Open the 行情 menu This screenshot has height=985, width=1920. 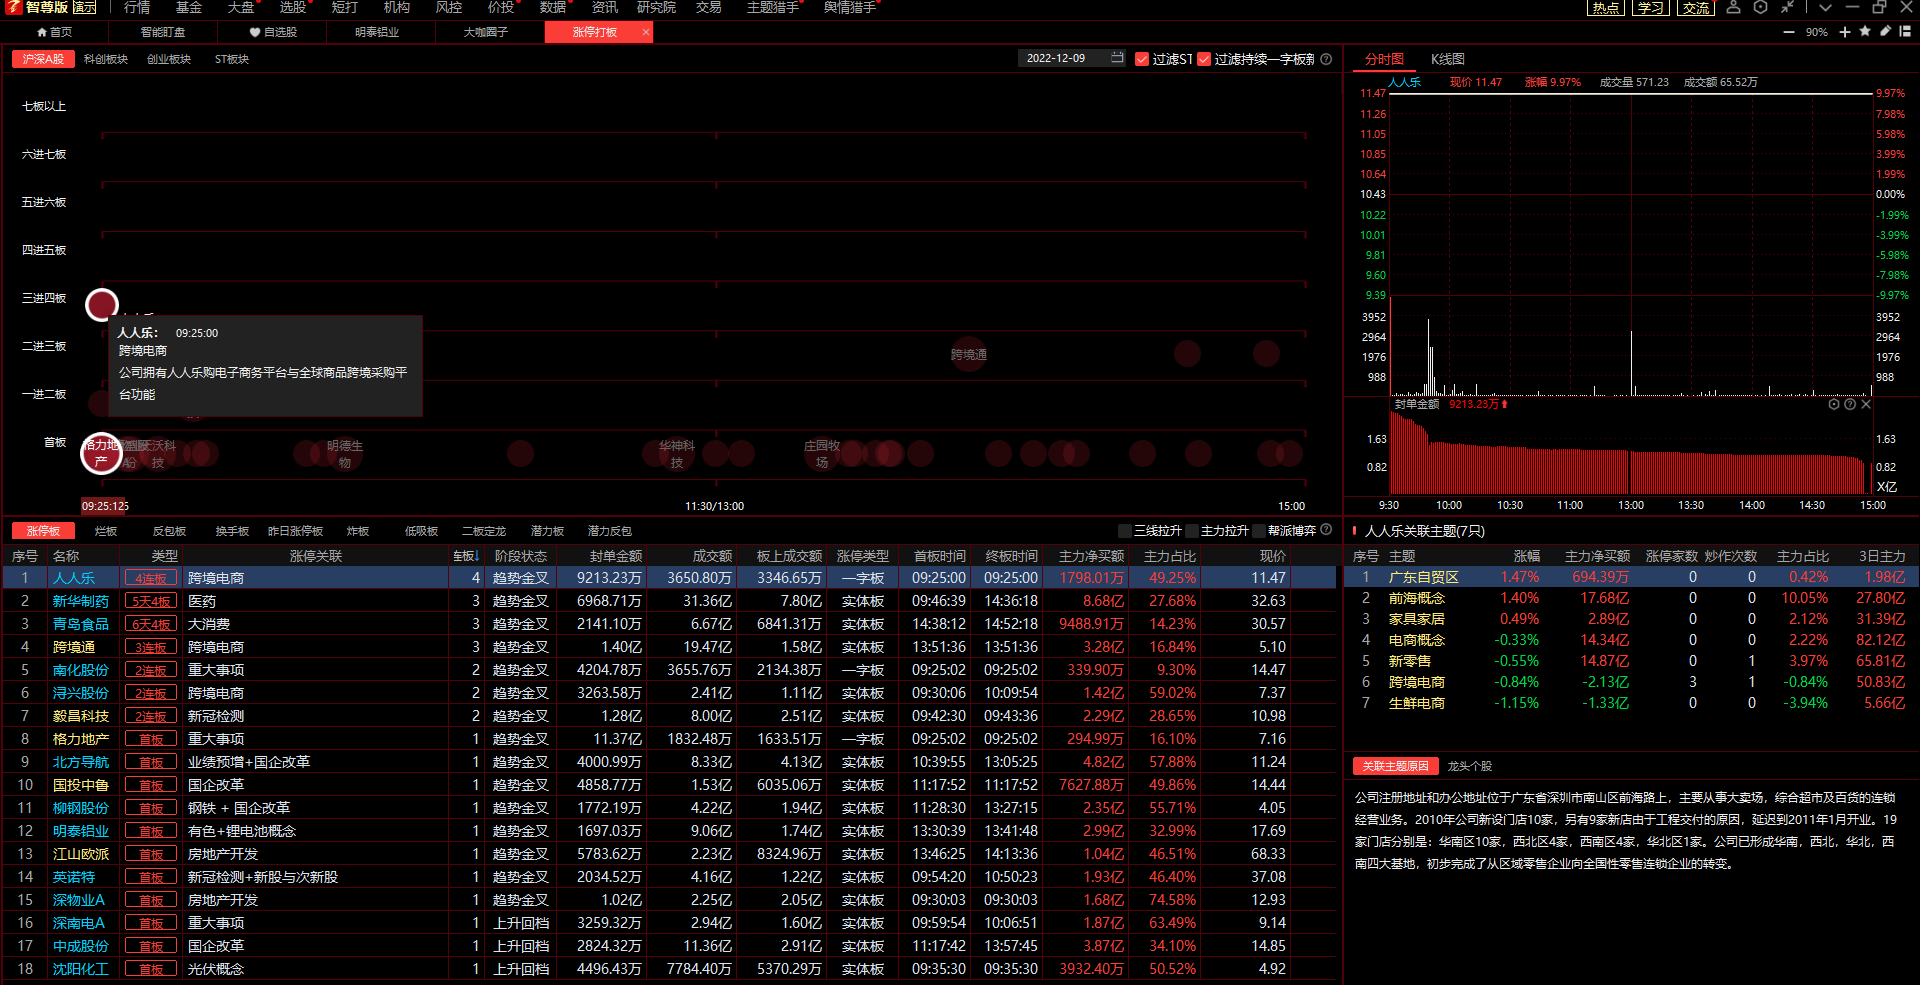[137, 7]
